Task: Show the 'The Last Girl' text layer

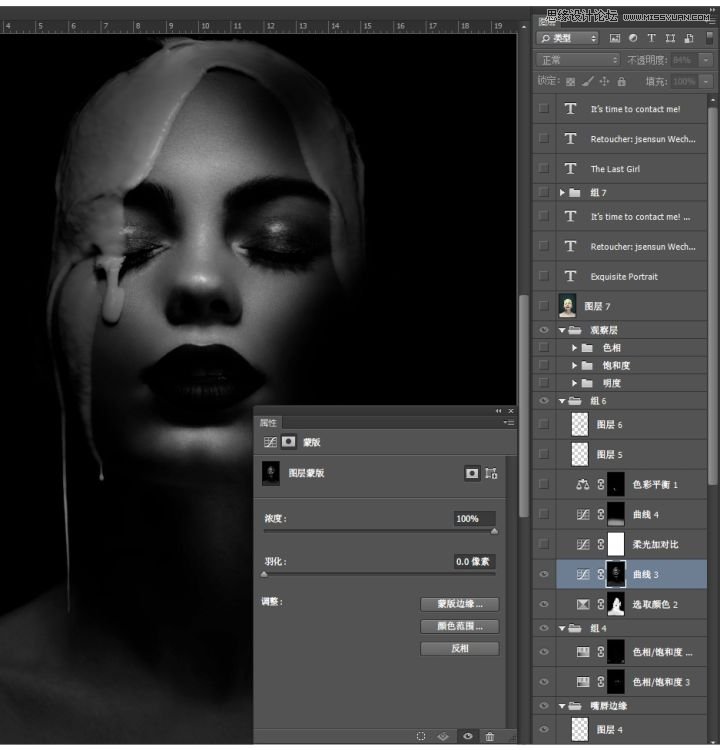Action: [544, 168]
